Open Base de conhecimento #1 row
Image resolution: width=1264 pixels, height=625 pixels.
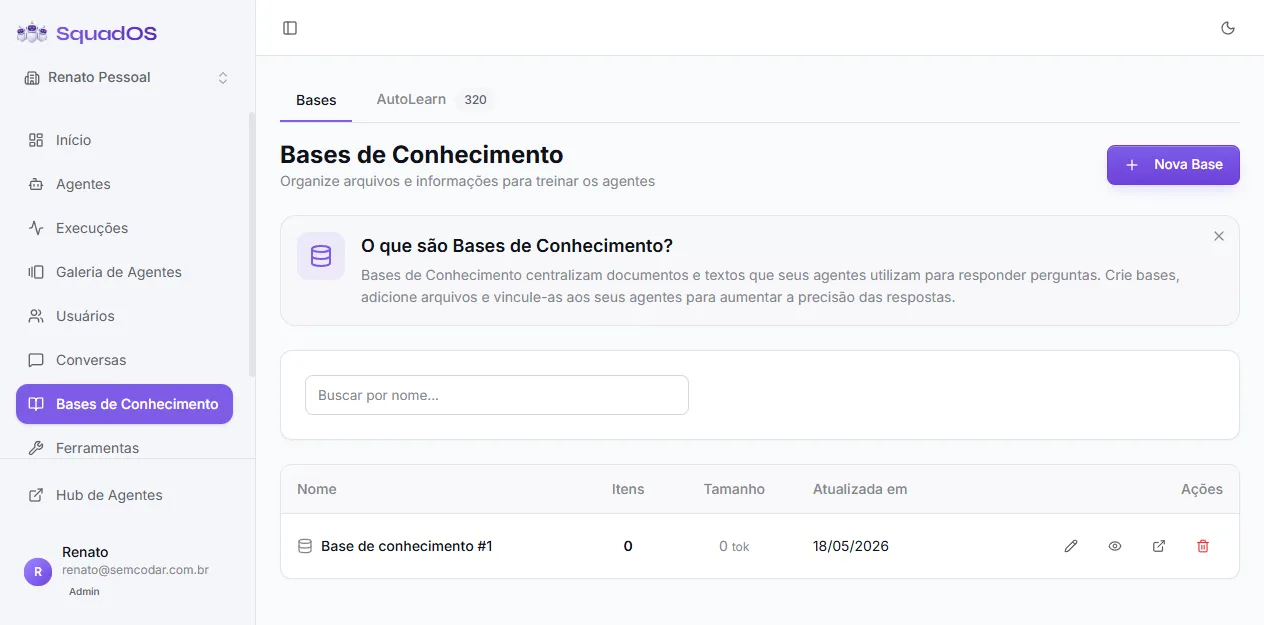(760, 546)
